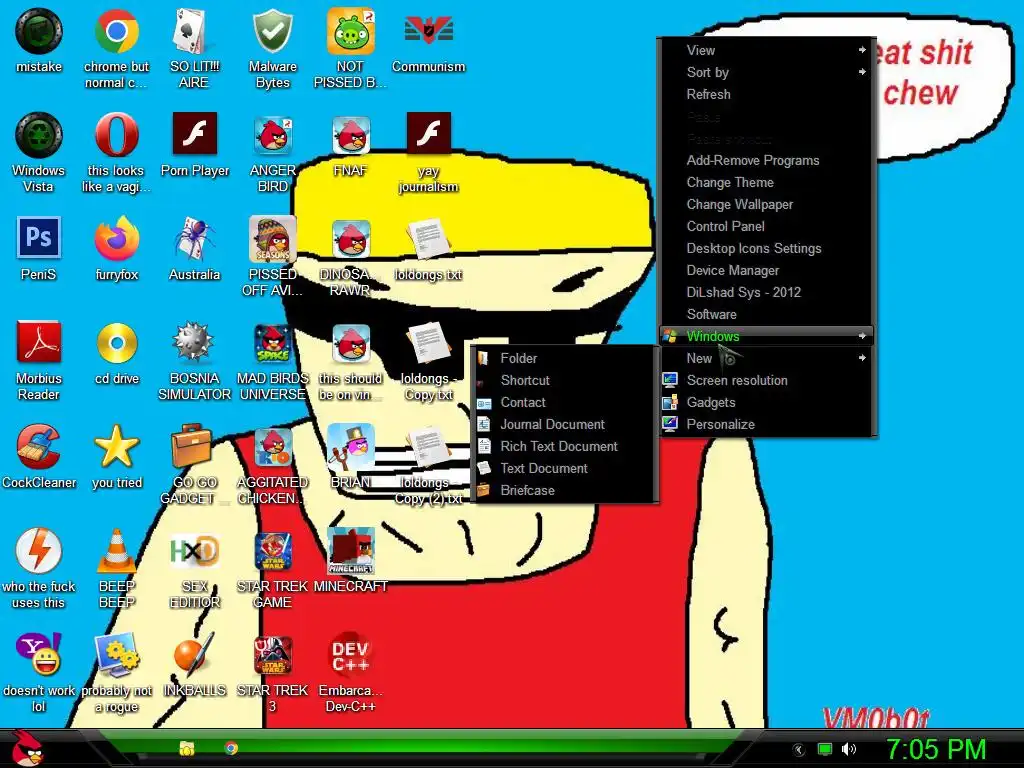1024x768 pixels.
Task: Select Change Wallpaper menu entry
Action: (x=767, y=204)
